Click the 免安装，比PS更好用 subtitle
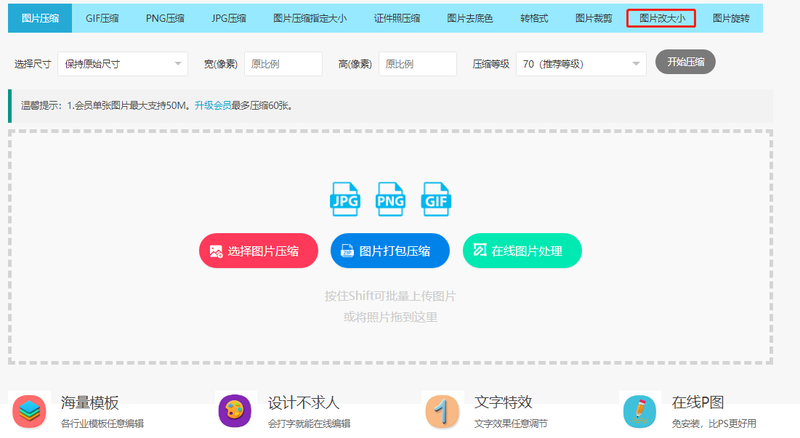This screenshot has height=438, width=800. click(714, 423)
